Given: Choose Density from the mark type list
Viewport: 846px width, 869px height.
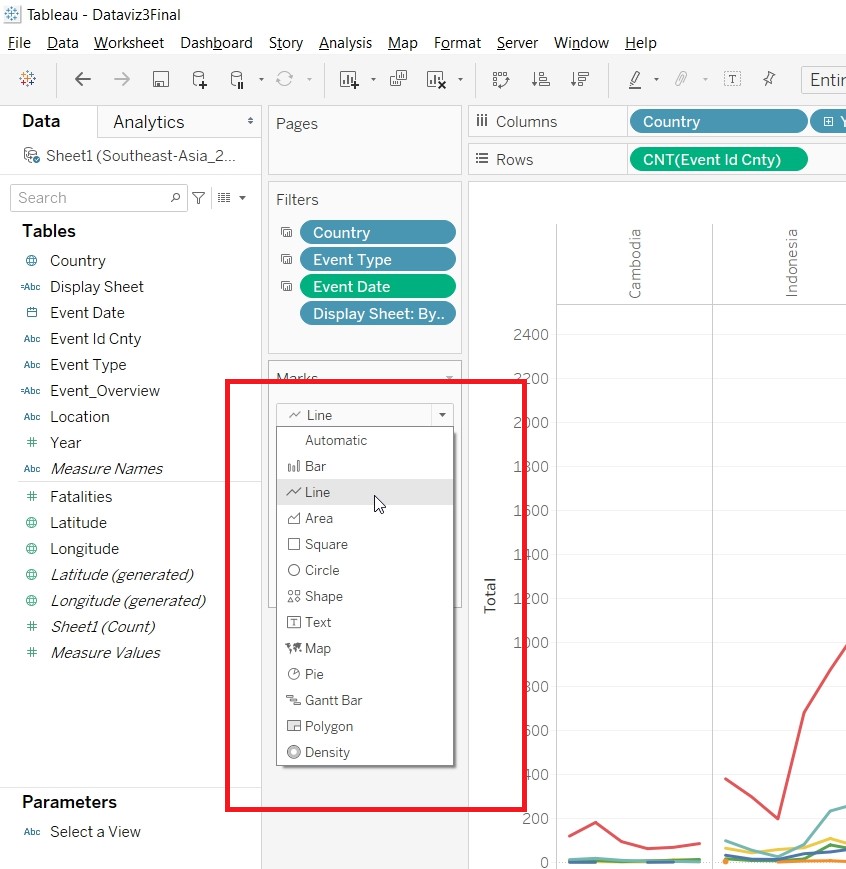Looking at the screenshot, I should click(327, 752).
